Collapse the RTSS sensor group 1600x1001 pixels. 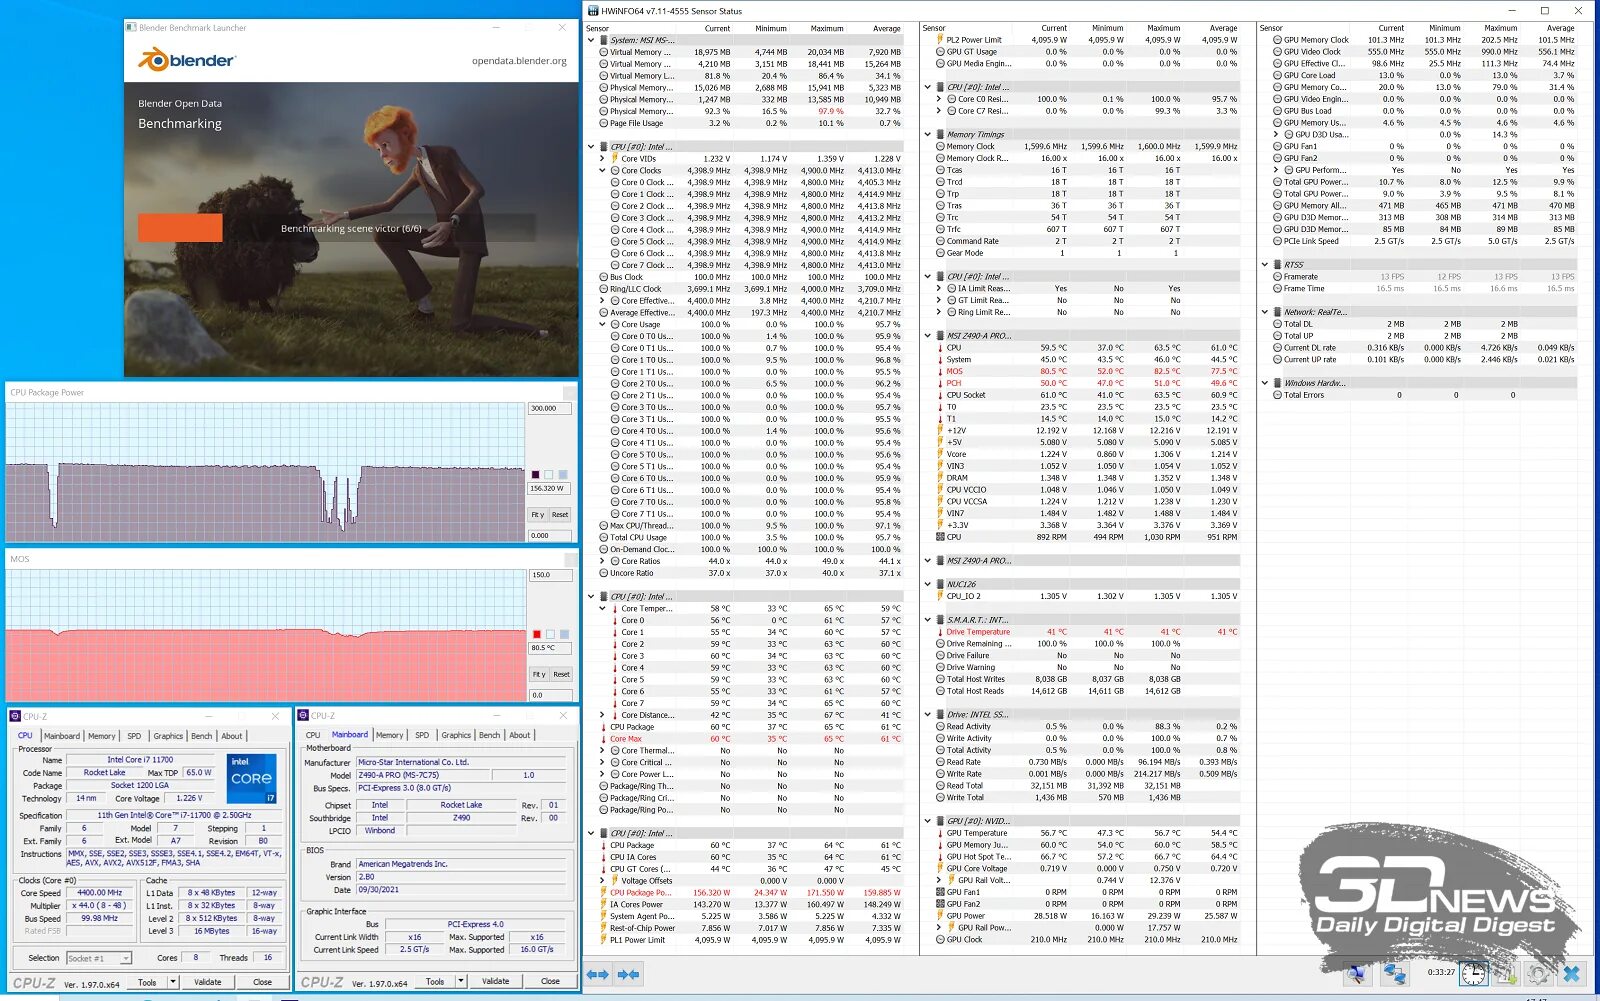pyautogui.click(x=1265, y=265)
